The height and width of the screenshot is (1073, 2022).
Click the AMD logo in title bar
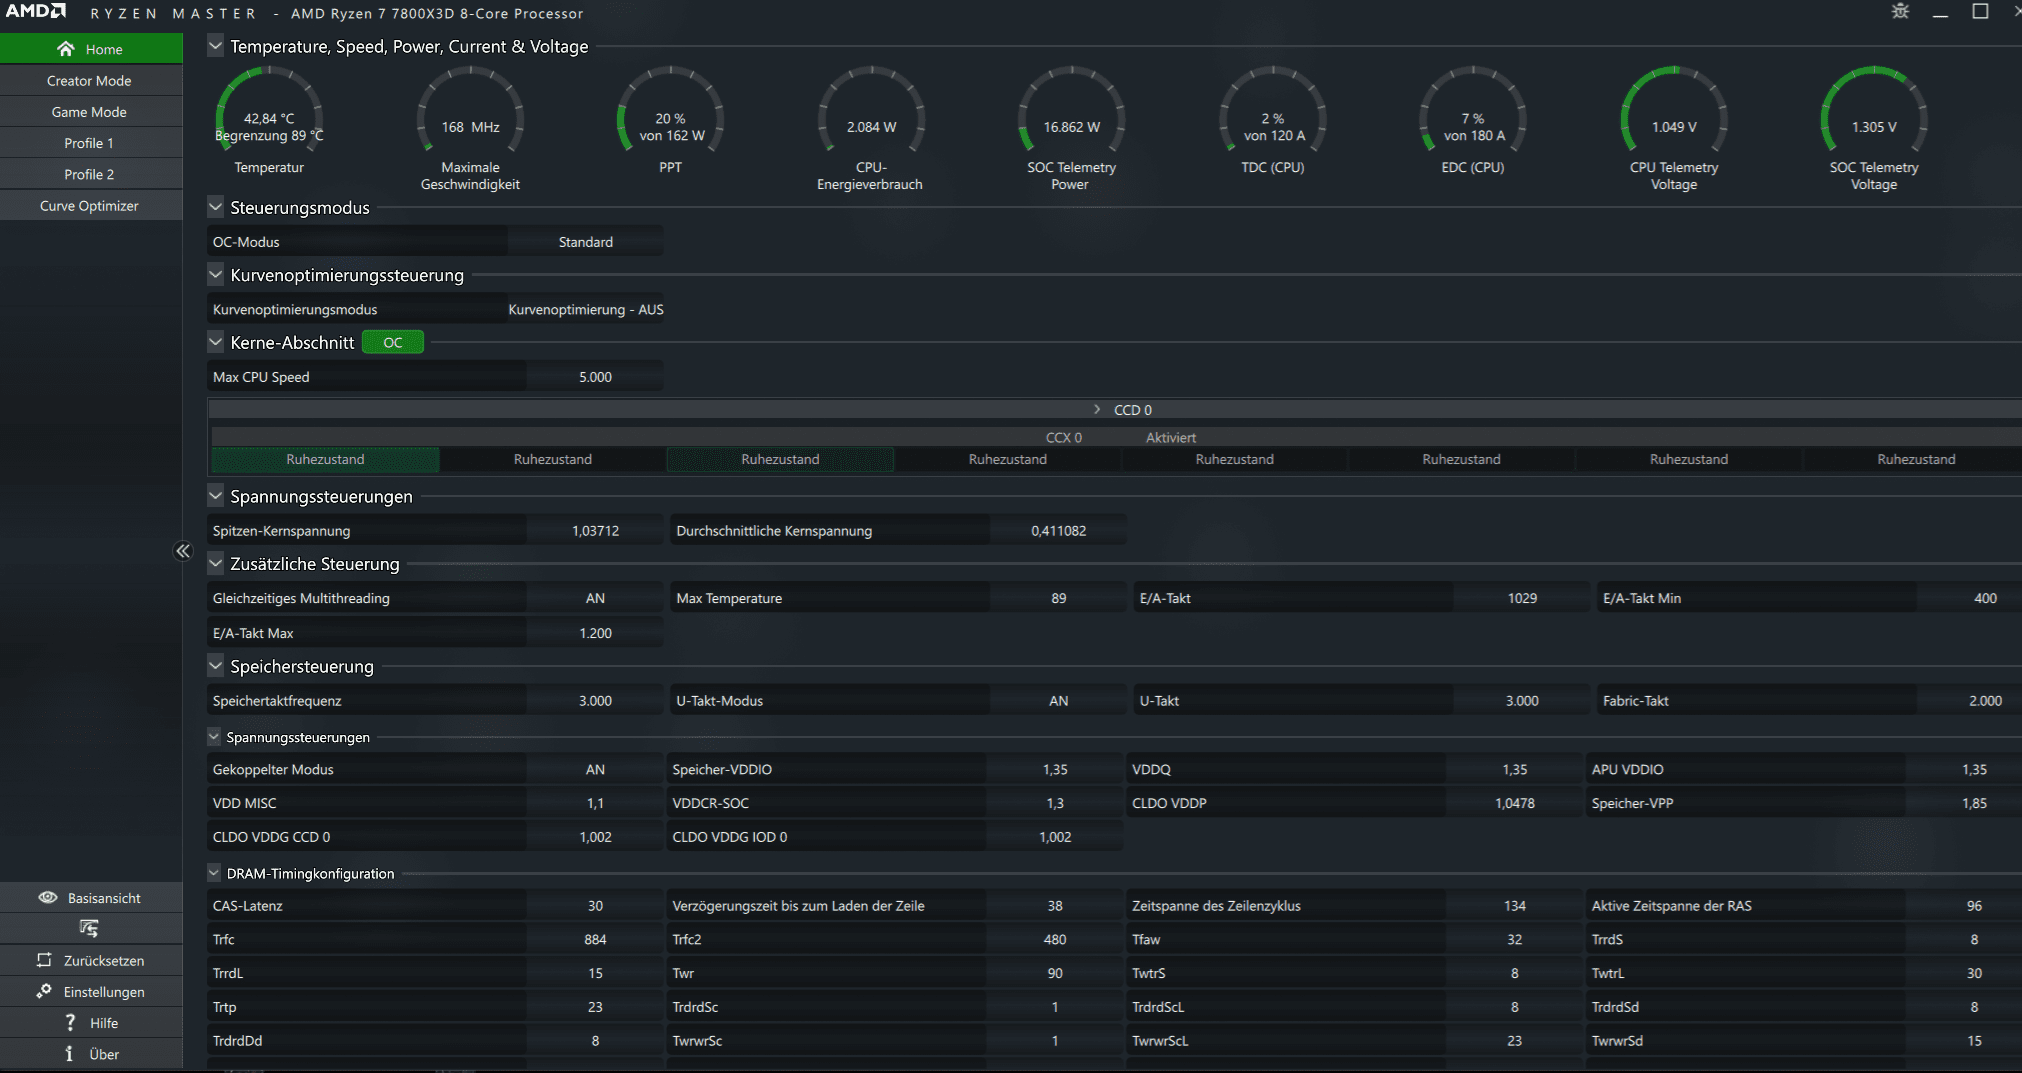click(x=35, y=12)
